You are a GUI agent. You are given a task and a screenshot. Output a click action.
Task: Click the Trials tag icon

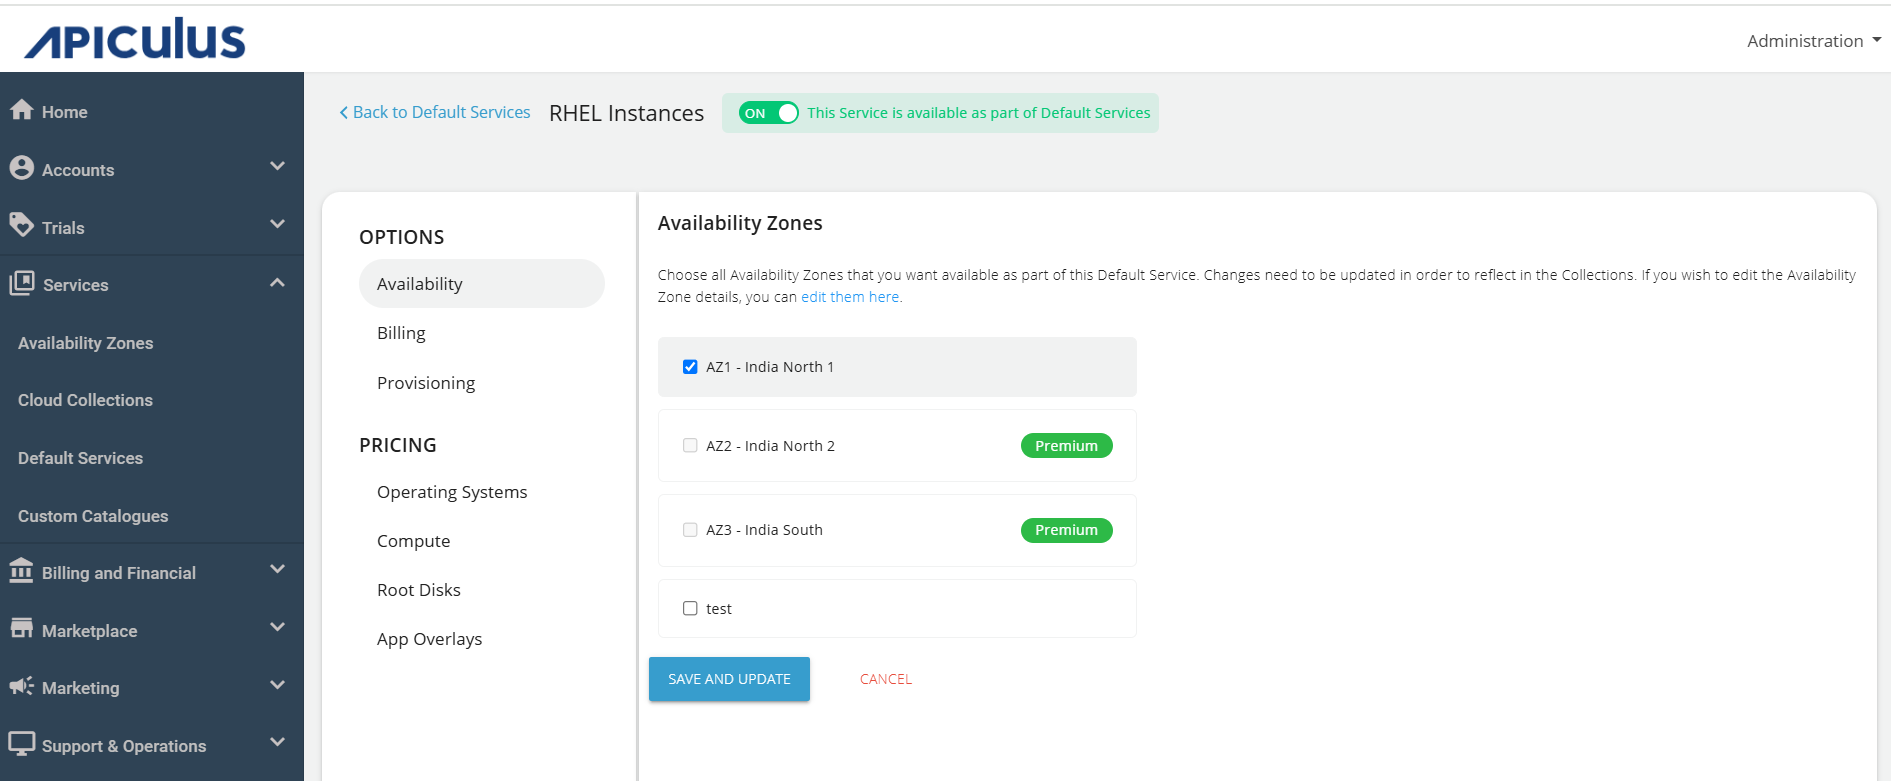[22, 225]
